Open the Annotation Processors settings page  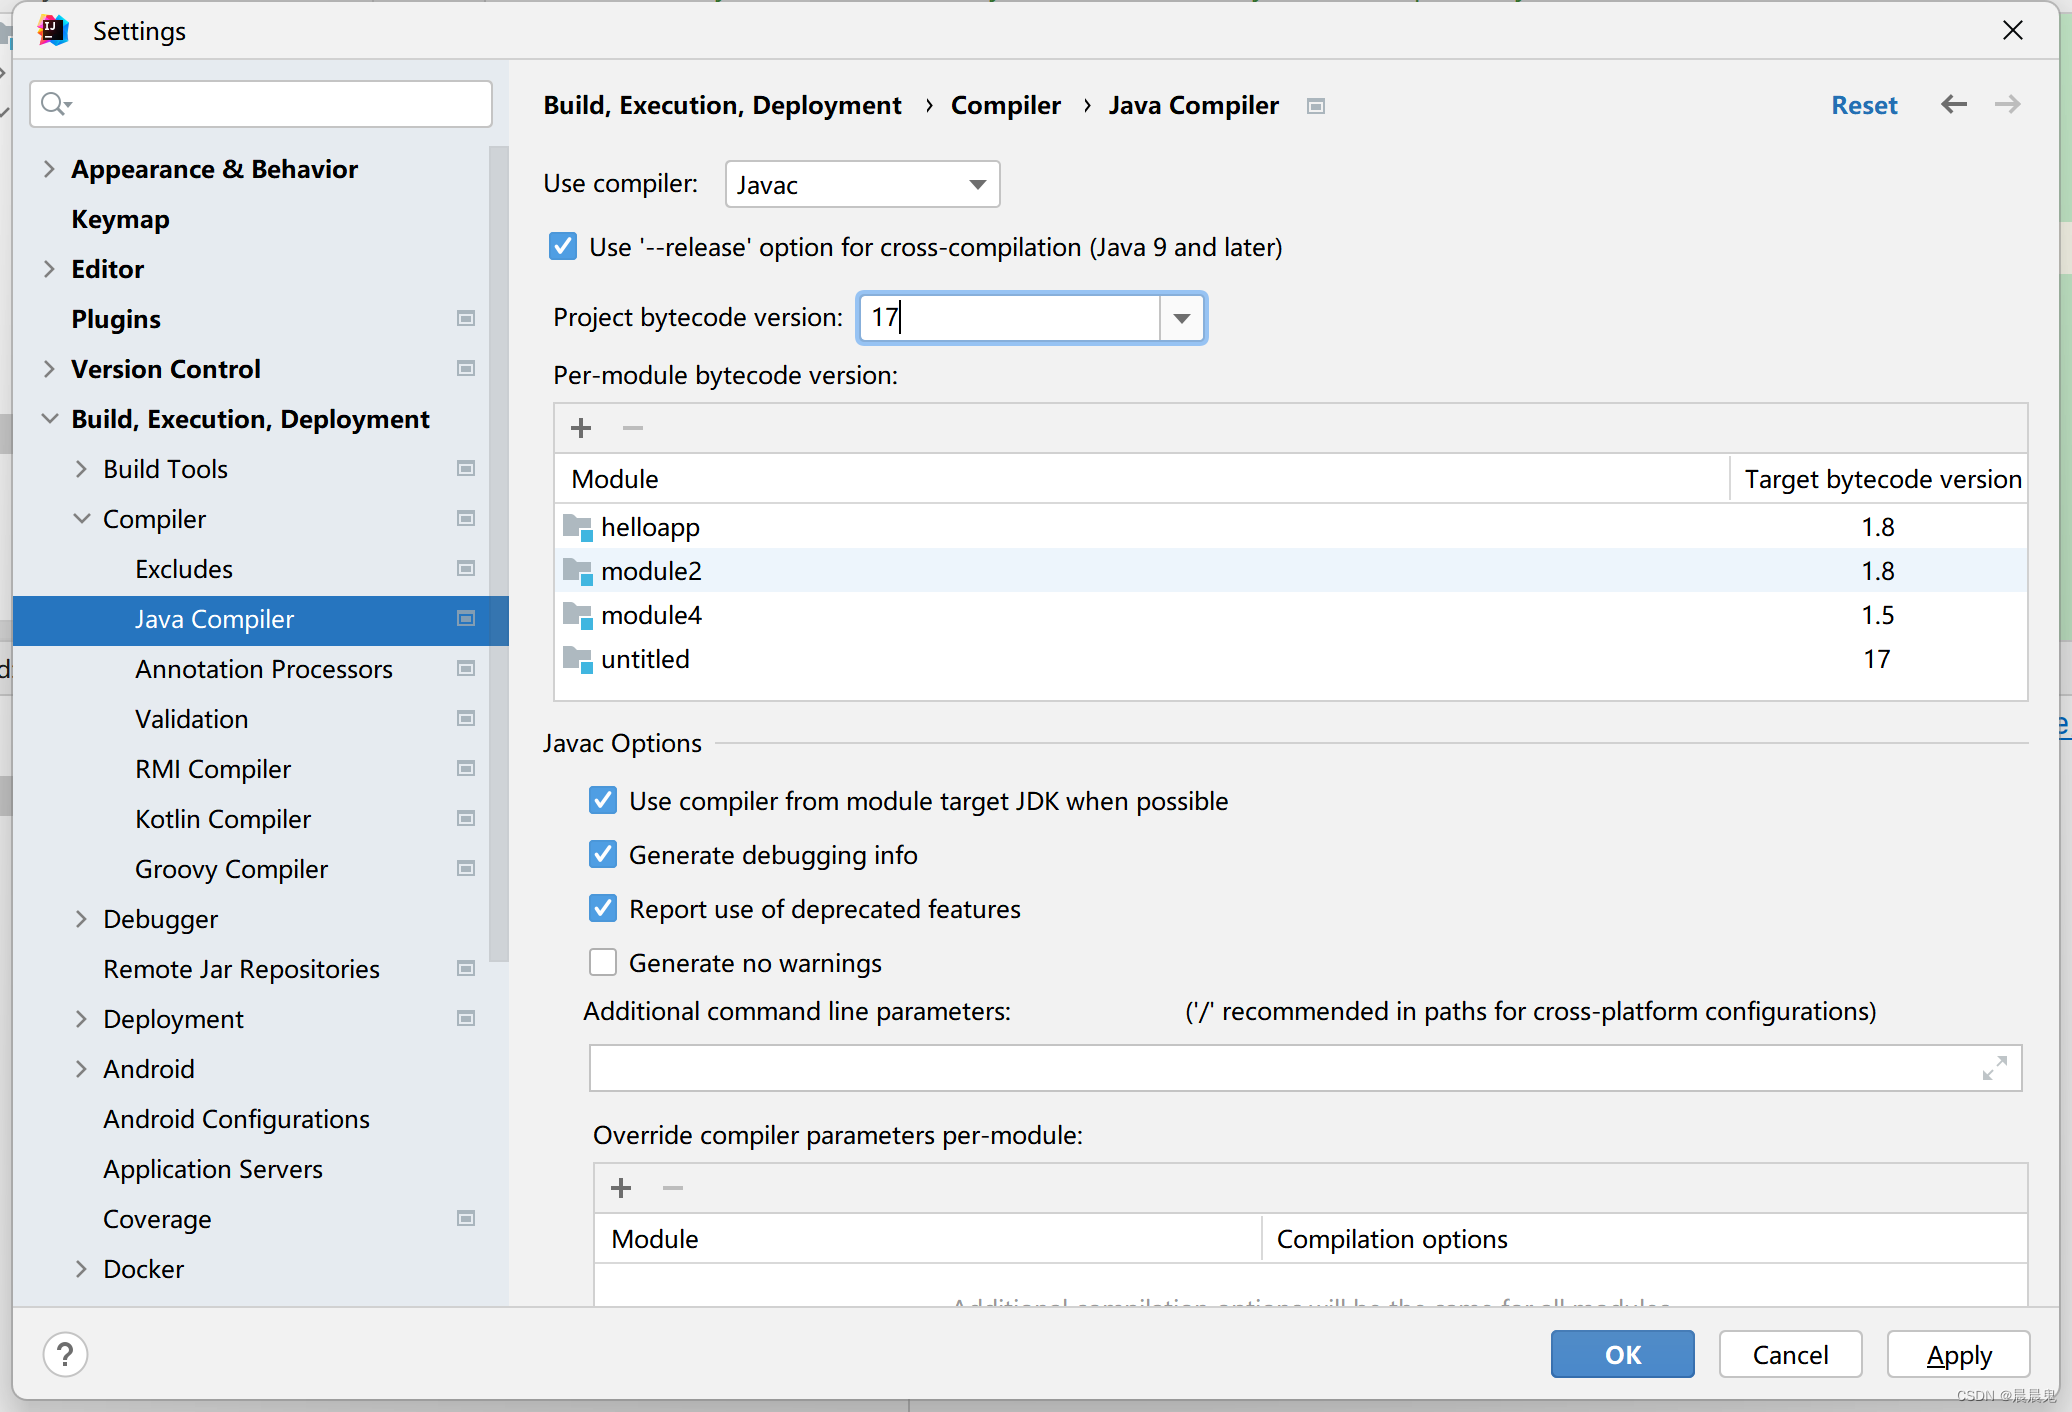click(x=264, y=669)
